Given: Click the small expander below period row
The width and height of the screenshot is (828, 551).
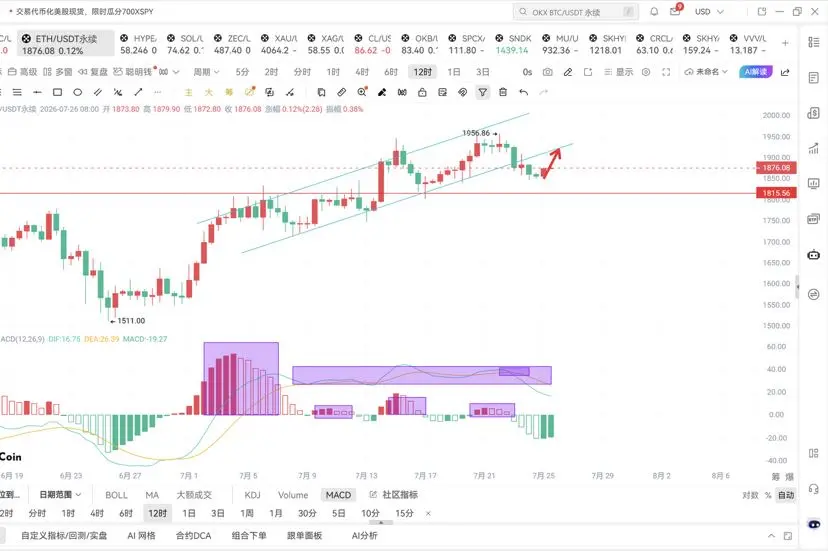Looking at the screenshot, I should click(x=382, y=522).
